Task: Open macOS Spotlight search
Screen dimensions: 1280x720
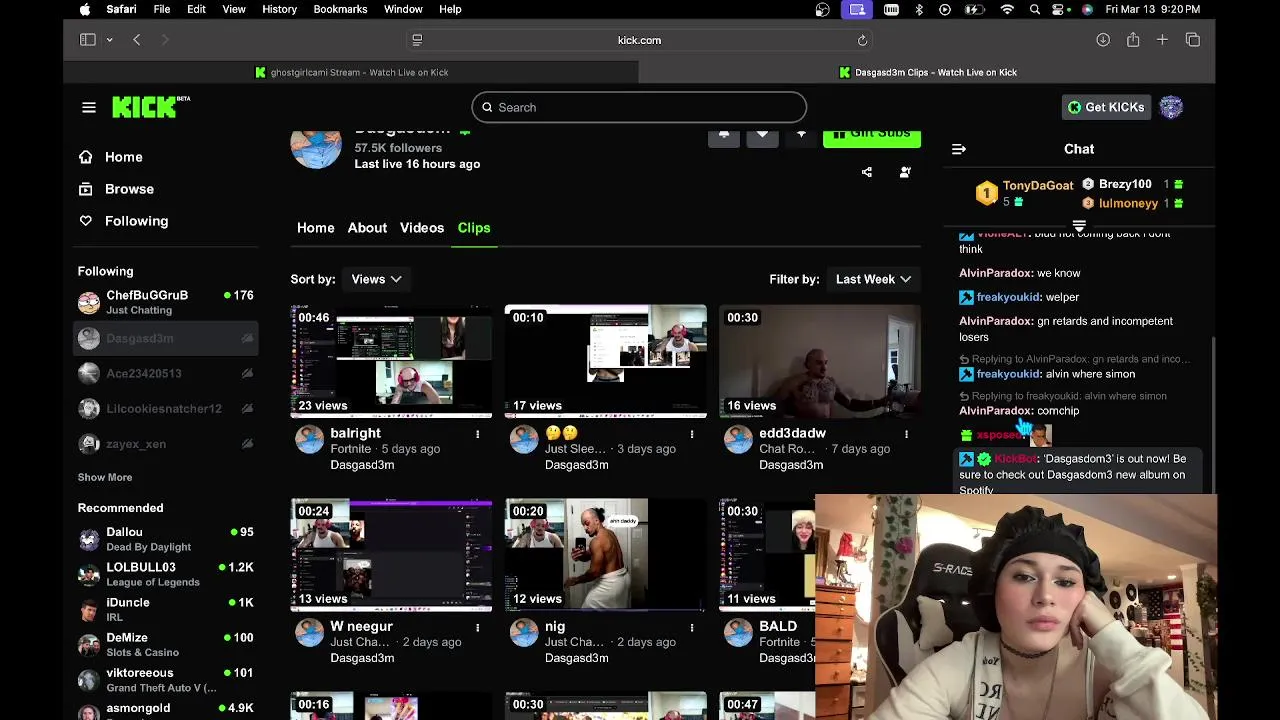Action: tap(1035, 9)
